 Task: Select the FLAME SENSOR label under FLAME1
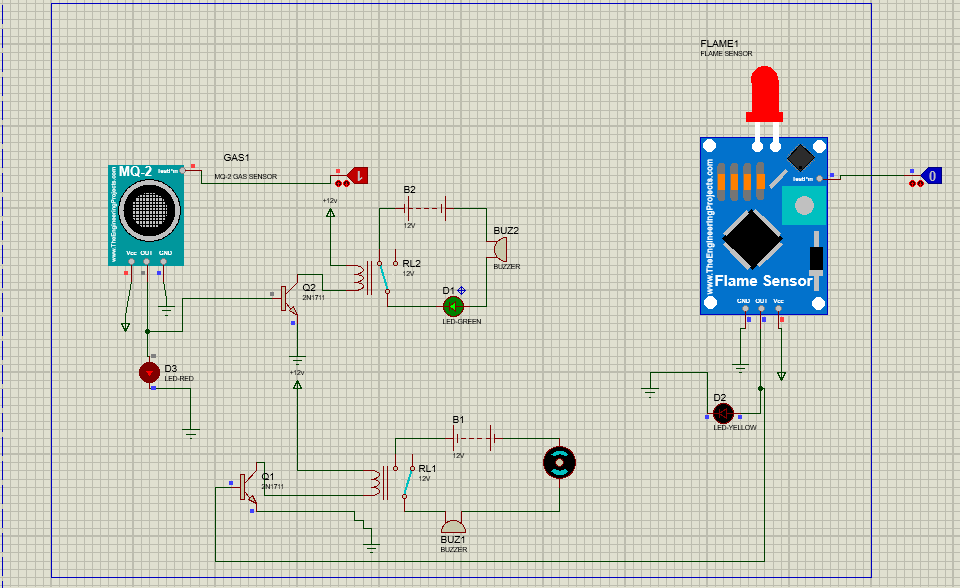tap(726, 54)
